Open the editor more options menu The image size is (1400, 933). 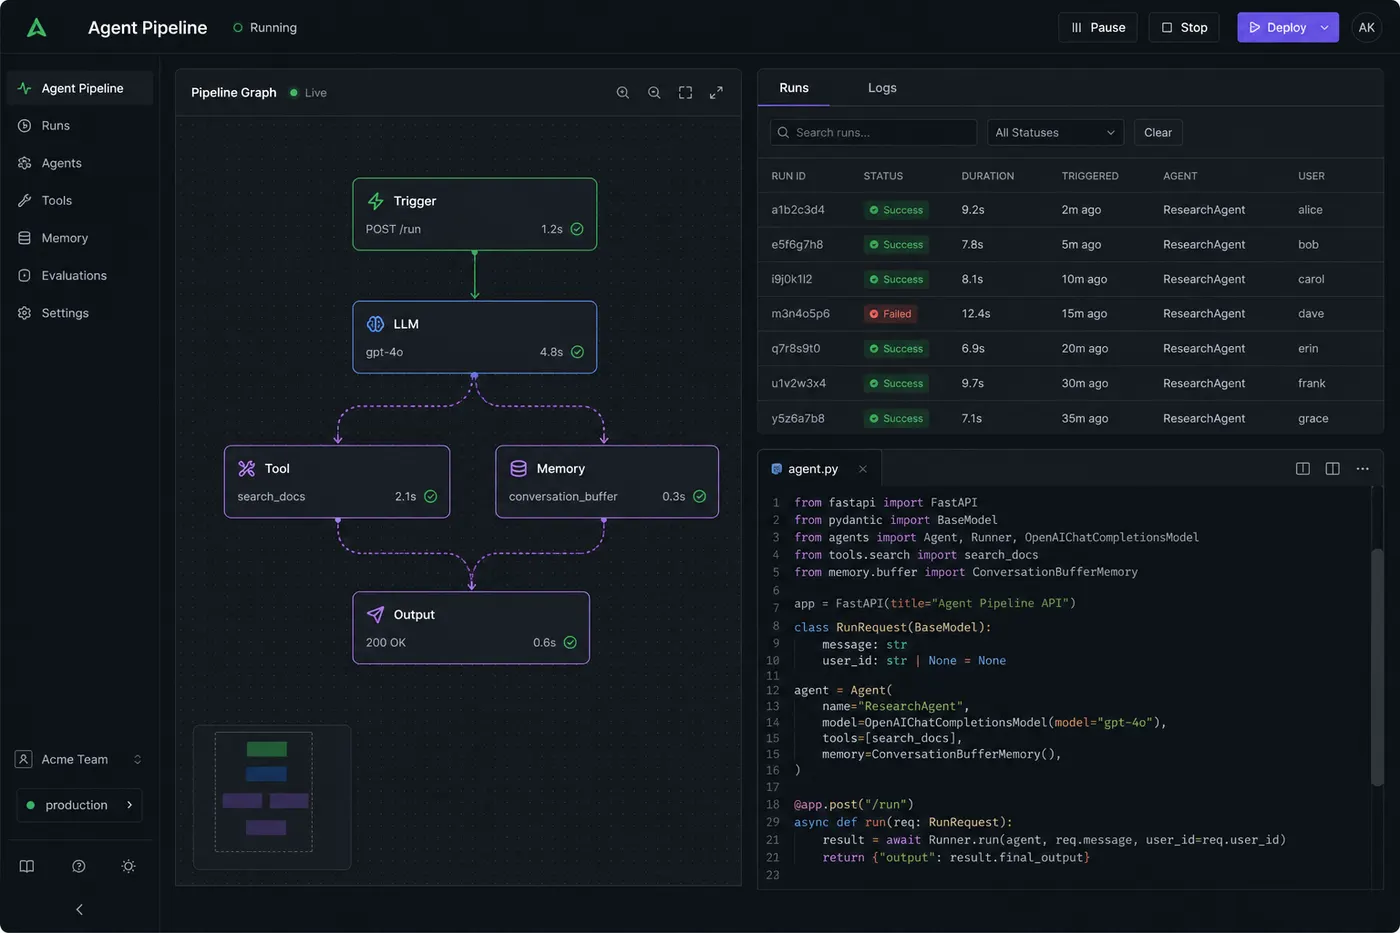[1362, 469]
